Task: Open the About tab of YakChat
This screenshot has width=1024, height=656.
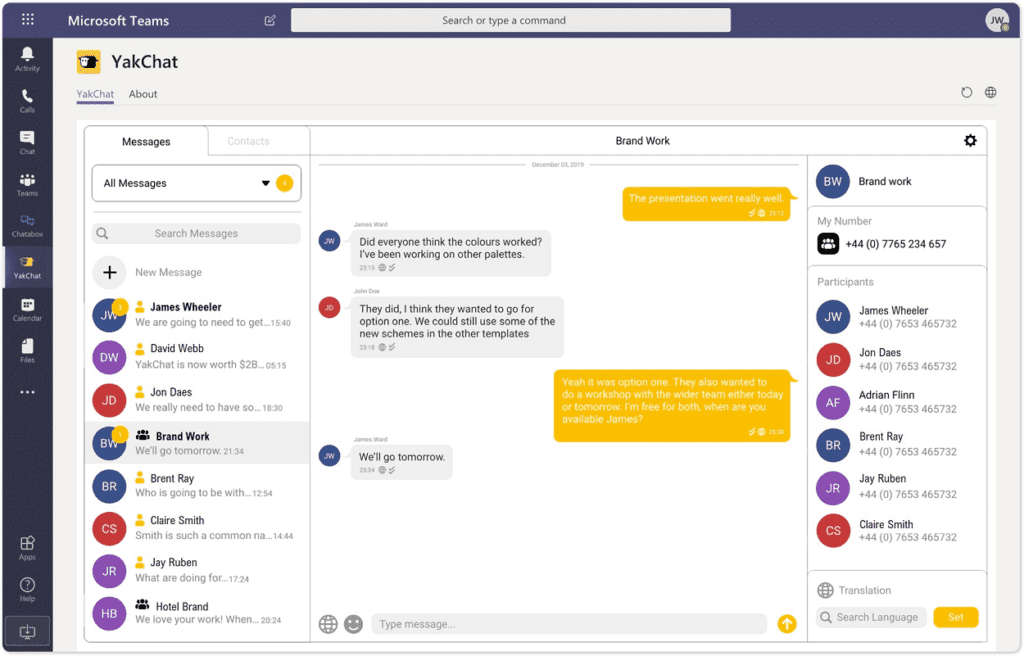Action: click(x=143, y=93)
